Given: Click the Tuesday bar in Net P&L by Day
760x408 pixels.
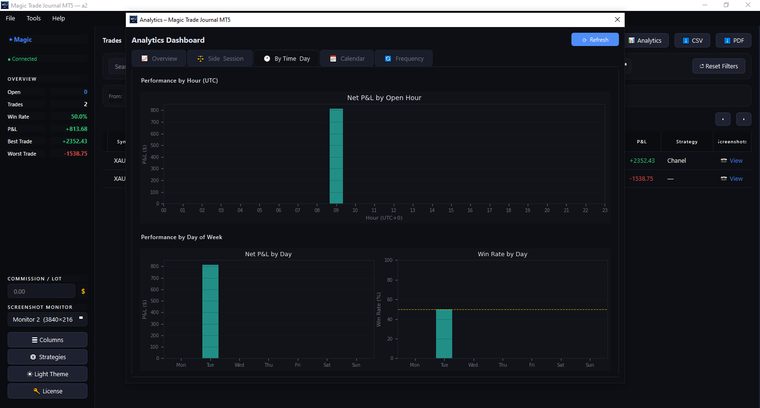Looking at the screenshot, I should click(x=210, y=312).
